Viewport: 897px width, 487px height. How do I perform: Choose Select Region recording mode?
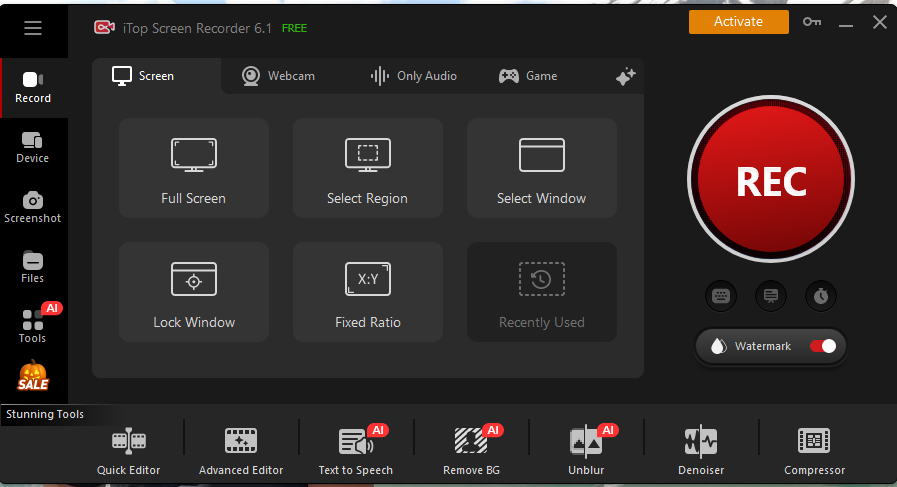click(367, 168)
